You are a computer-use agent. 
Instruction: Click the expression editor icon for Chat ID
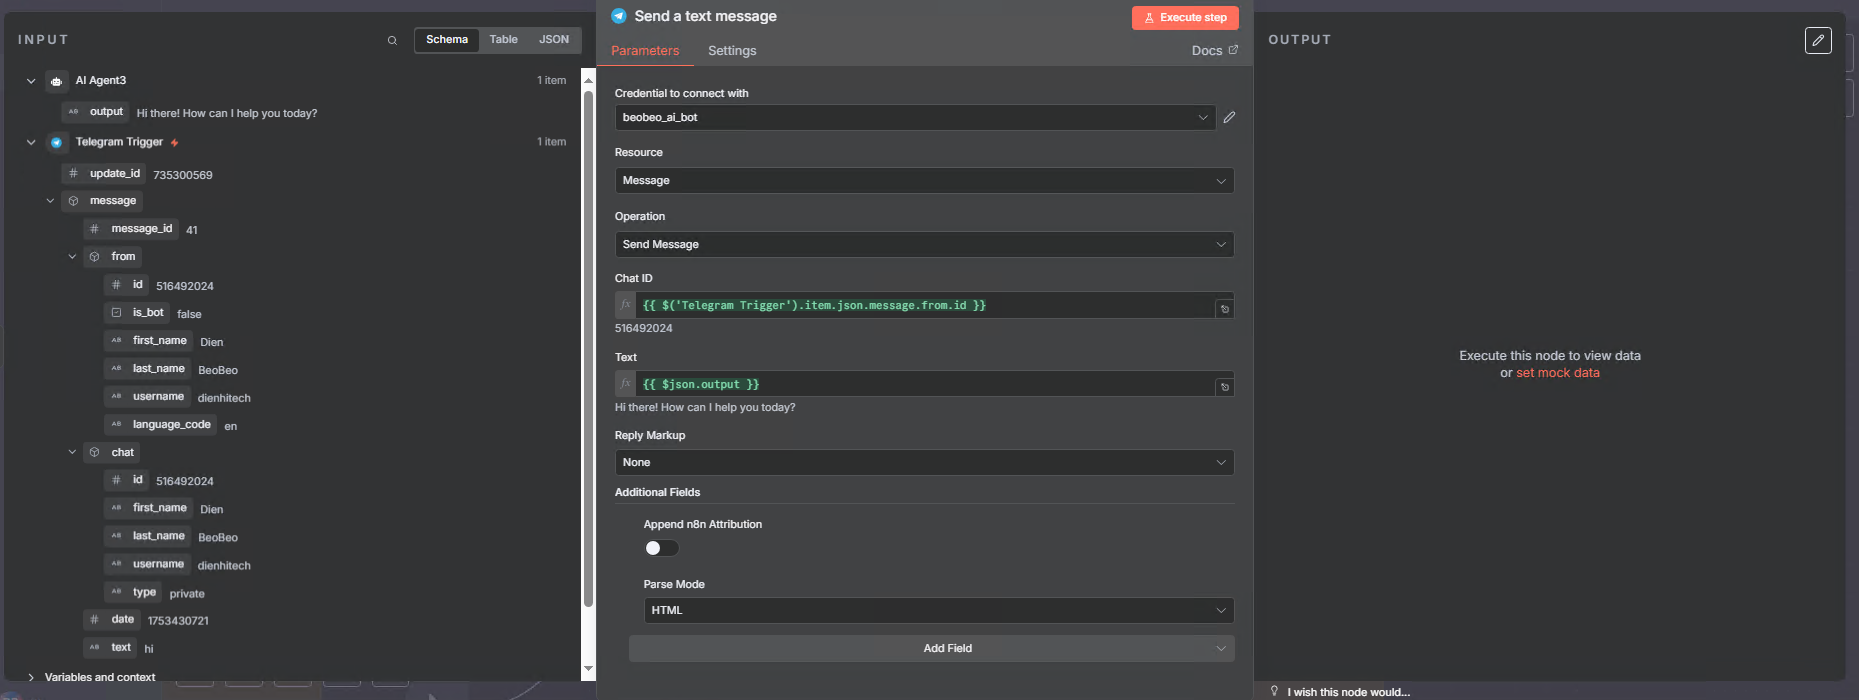[x=1224, y=309]
